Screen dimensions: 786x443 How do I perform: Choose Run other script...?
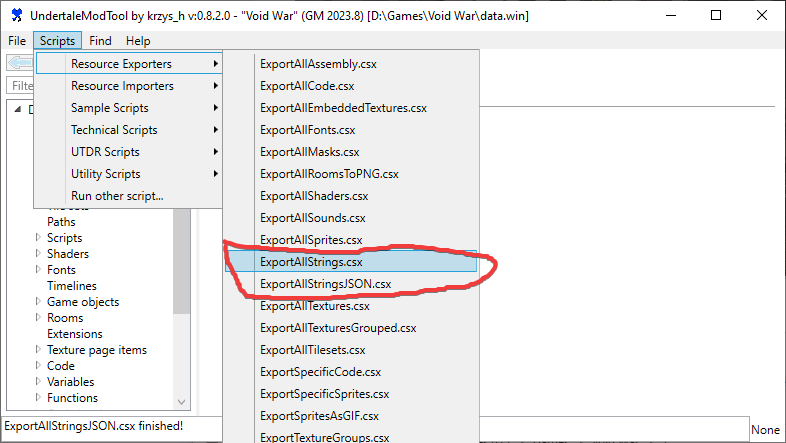pyautogui.click(x=129, y=196)
